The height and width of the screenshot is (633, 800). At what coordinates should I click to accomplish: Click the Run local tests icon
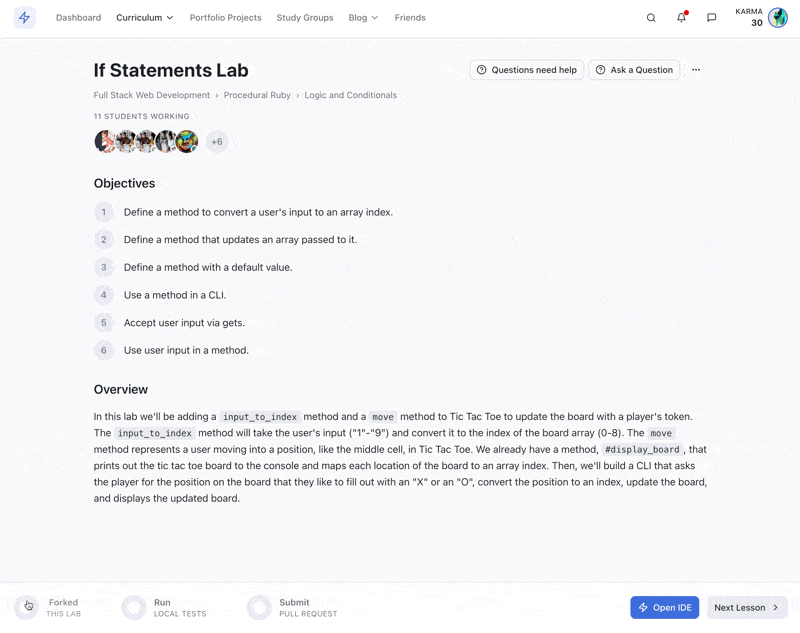[135, 607]
